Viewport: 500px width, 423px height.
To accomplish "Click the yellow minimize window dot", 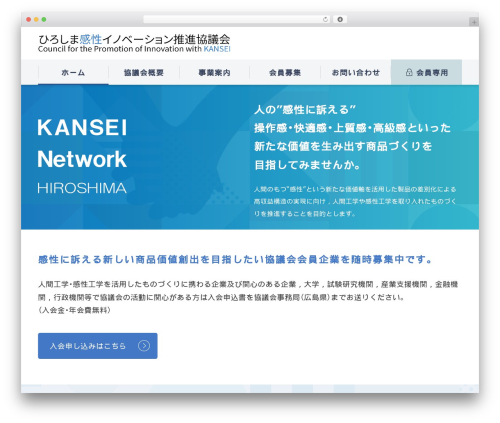I will [x=36, y=20].
